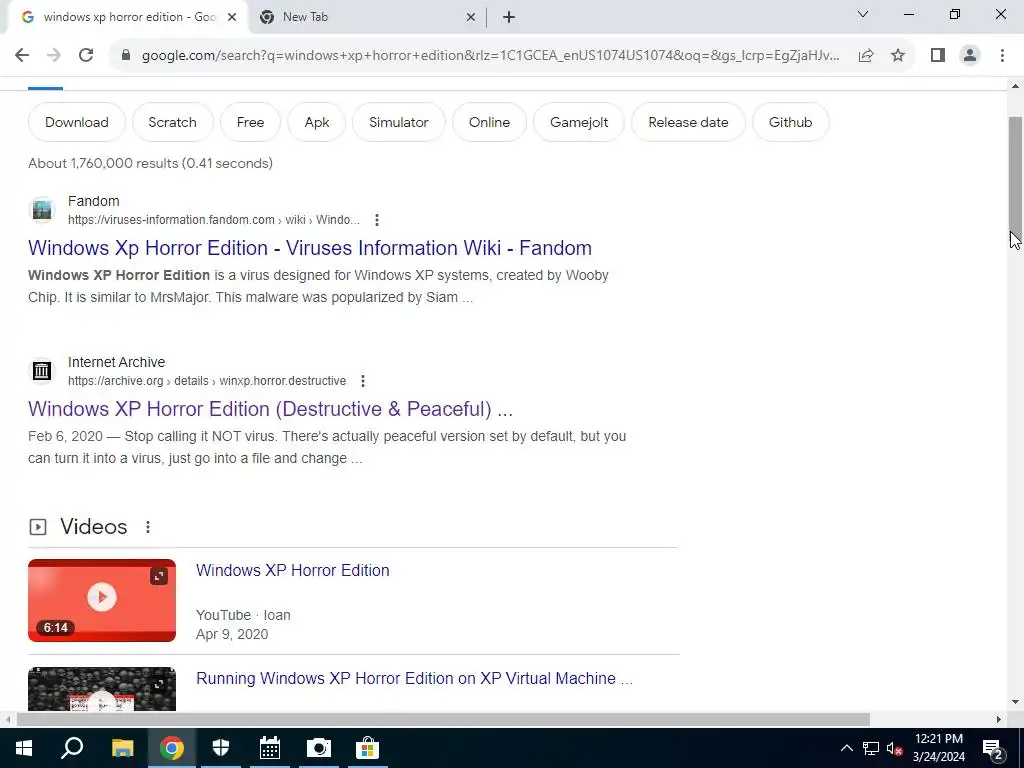
Task: Open the clock showing 12:21 PM
Action: [x=938, y=748]
